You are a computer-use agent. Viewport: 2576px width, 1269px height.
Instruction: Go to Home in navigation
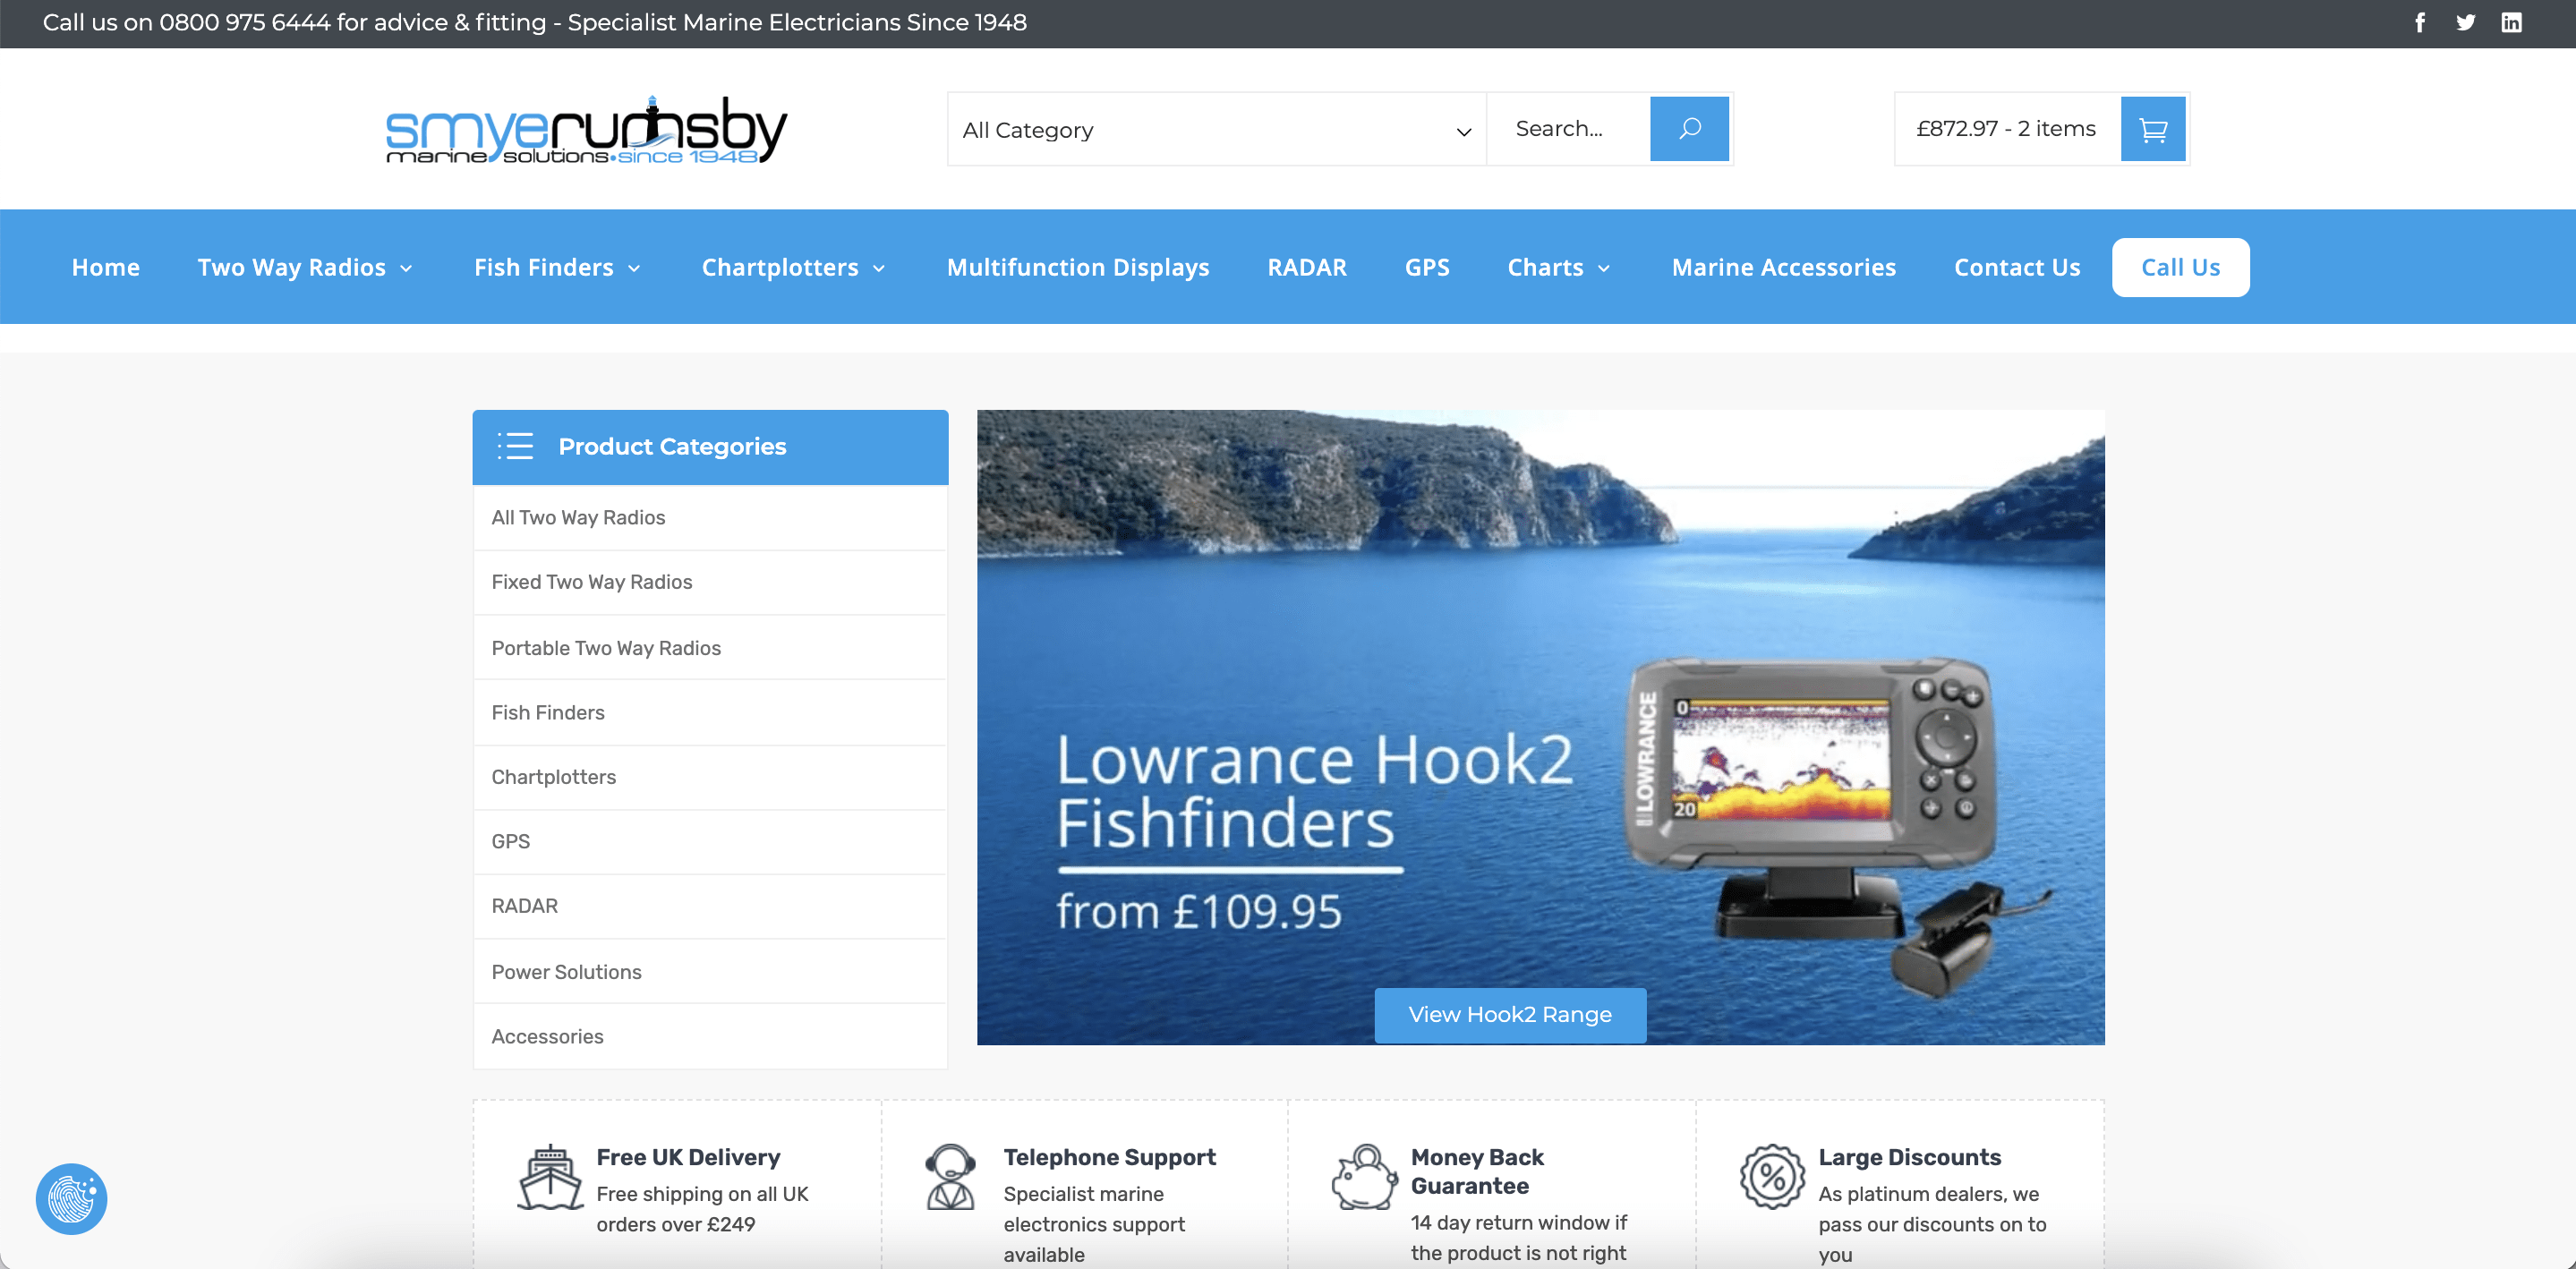click(x=106, y=267)
